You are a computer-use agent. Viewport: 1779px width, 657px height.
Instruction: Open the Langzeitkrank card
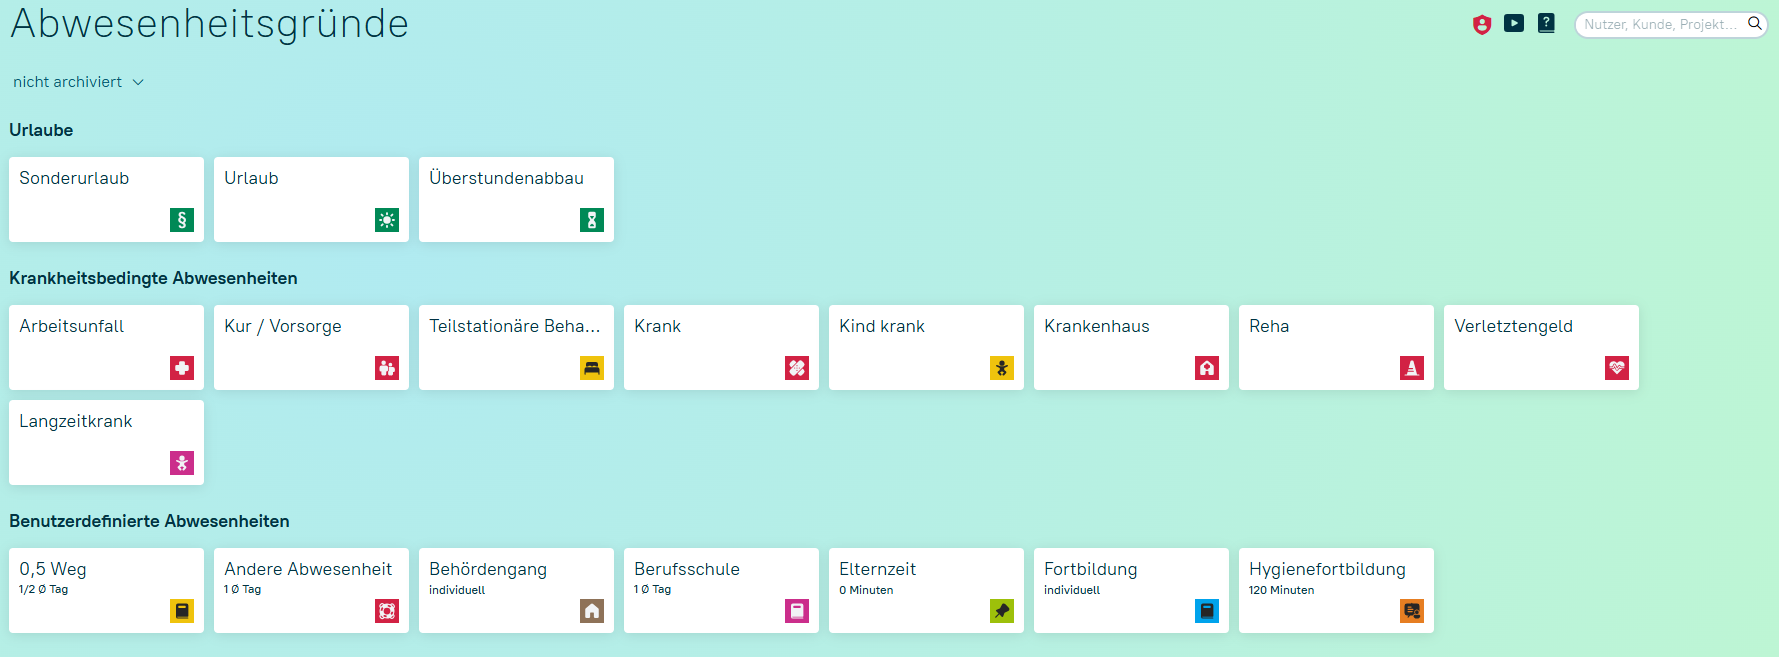[105, 442]
